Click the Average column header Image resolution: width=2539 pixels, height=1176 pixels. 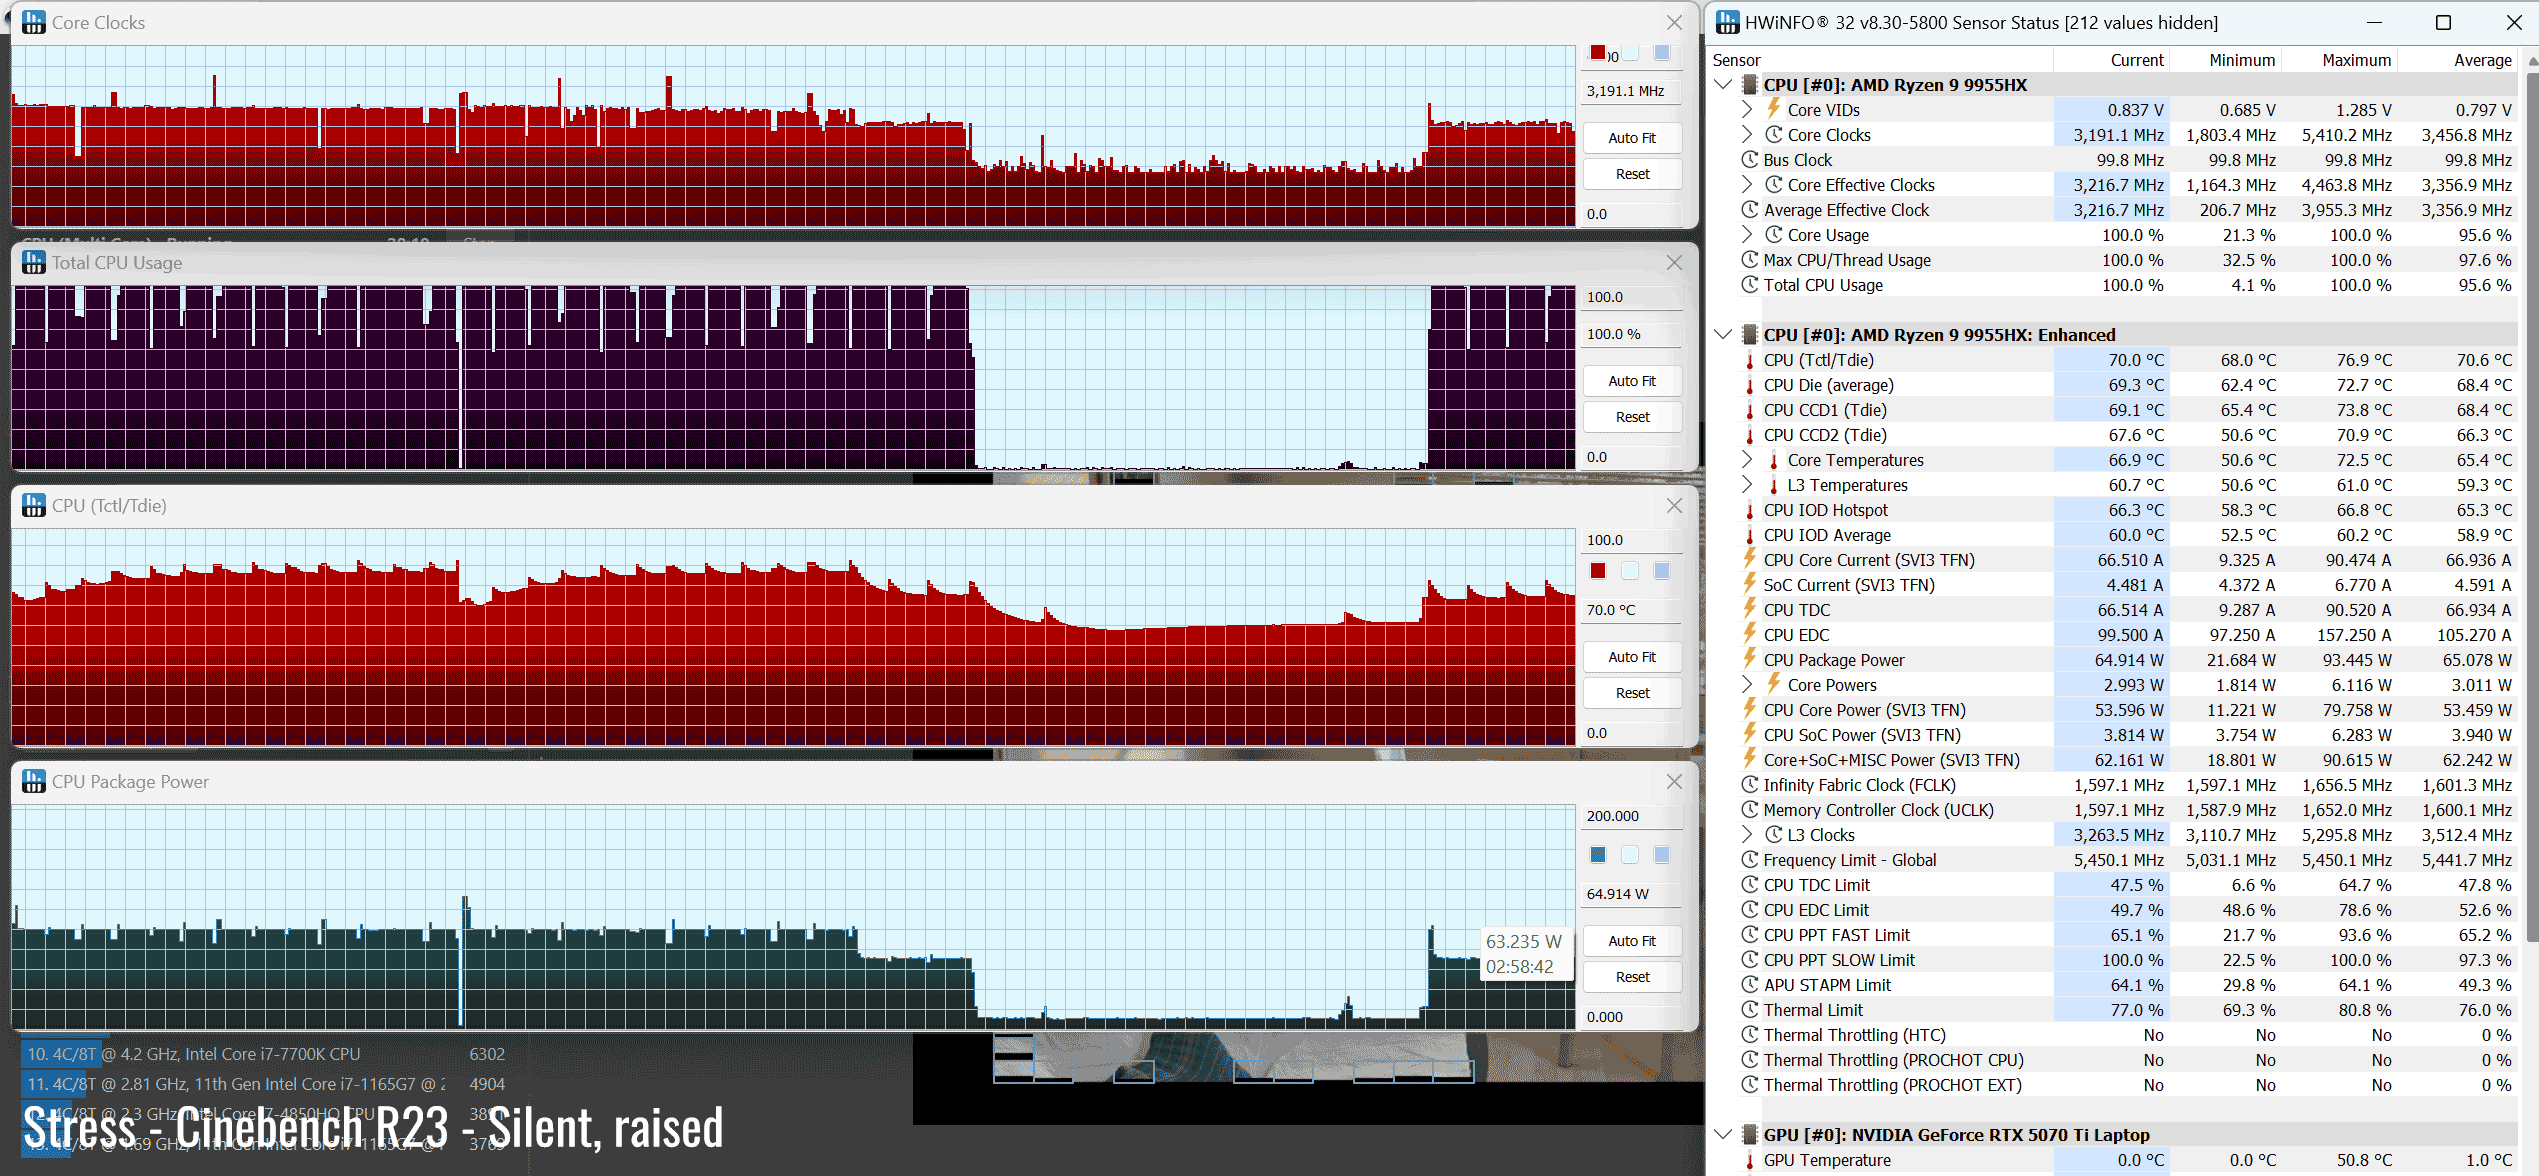pyautogui.click(x=2482, y=60)
